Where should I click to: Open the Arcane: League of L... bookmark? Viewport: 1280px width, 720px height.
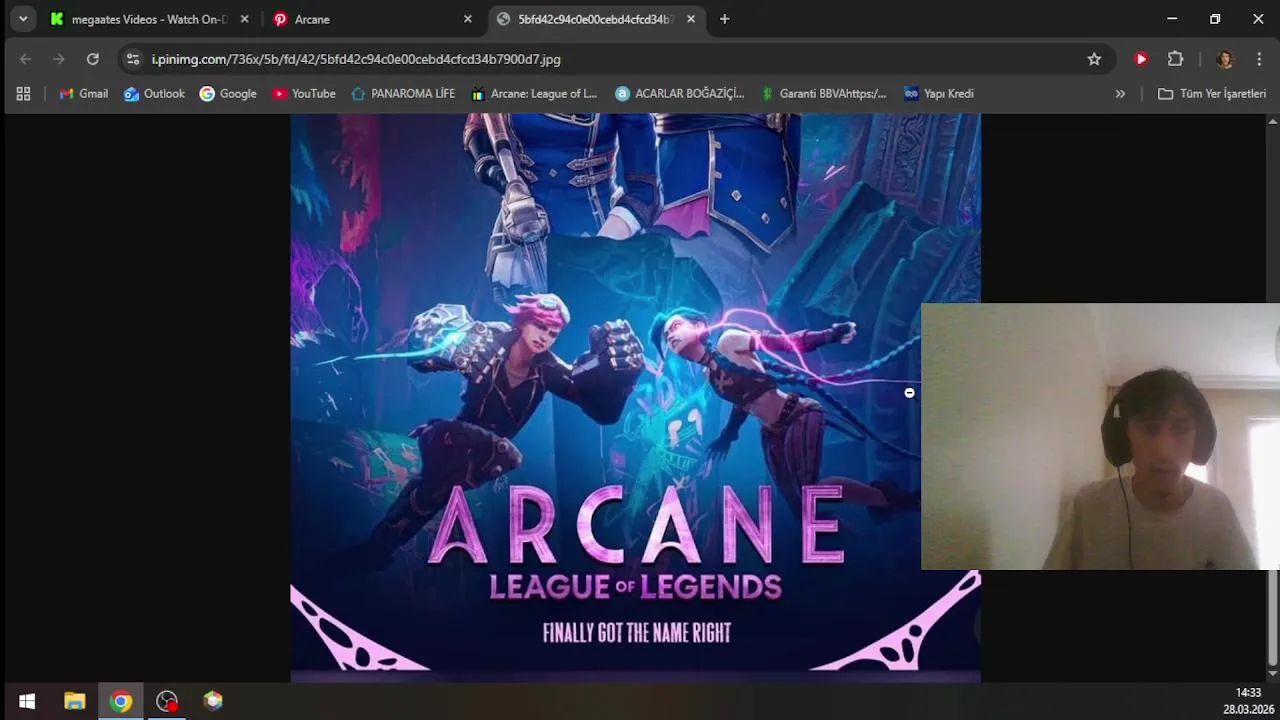(534, 93)
